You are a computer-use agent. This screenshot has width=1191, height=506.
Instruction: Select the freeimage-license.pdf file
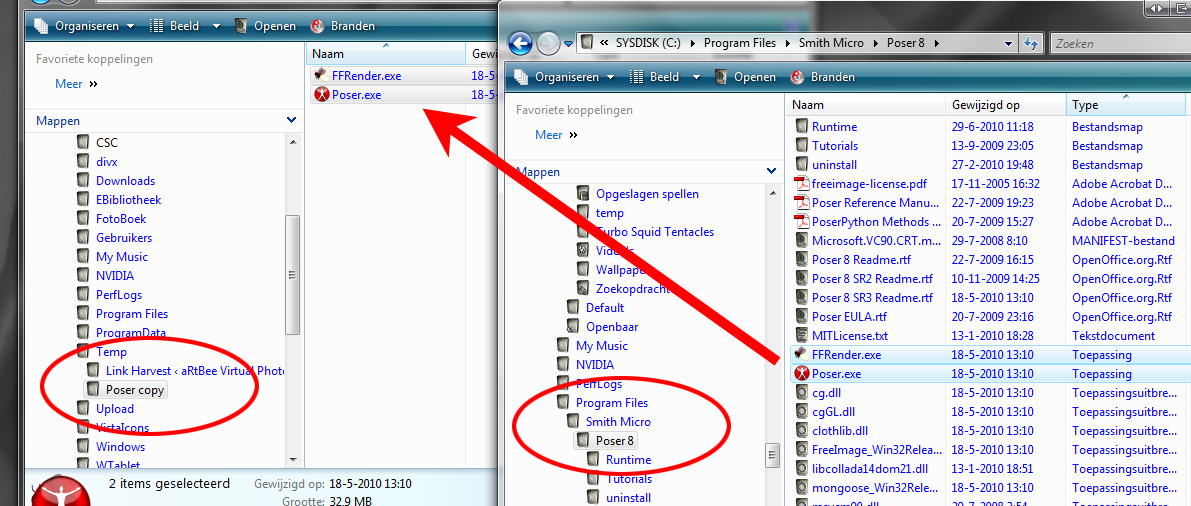(x=869, y=184)
